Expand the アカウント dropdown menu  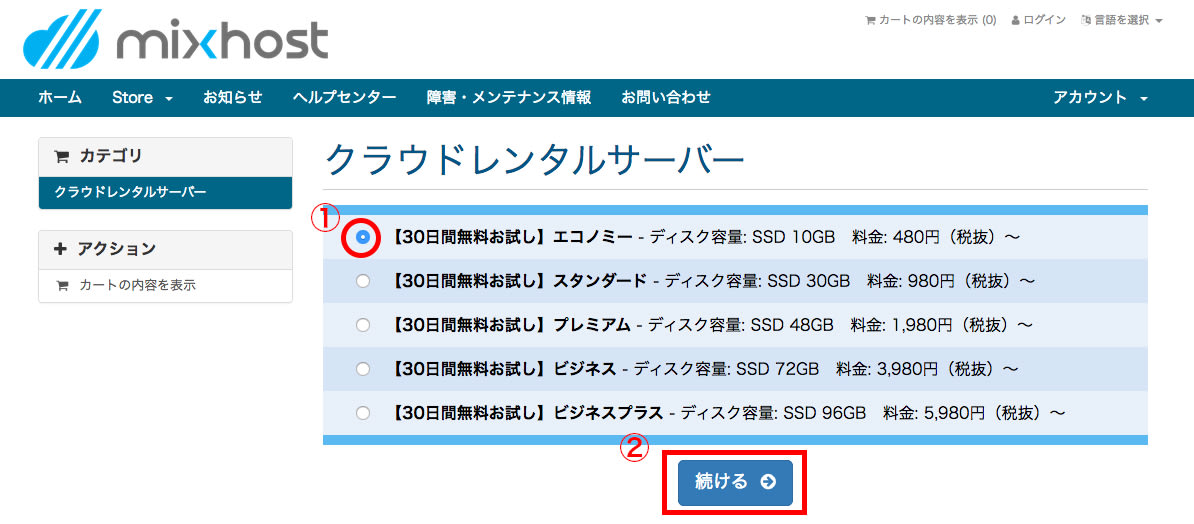(1100, 97)
